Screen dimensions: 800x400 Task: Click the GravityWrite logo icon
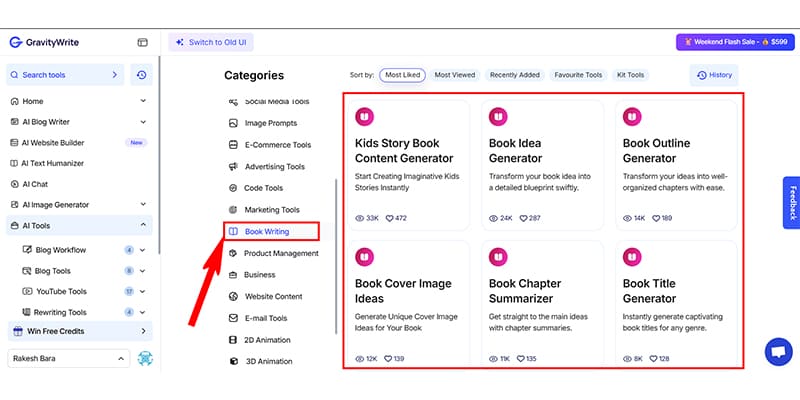click(x=16, y=42)
